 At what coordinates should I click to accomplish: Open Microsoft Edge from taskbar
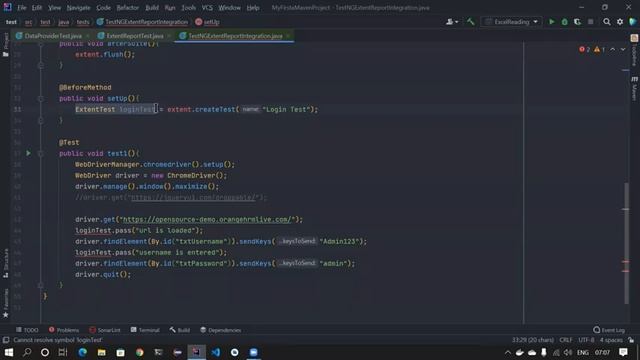click(82, 352)
